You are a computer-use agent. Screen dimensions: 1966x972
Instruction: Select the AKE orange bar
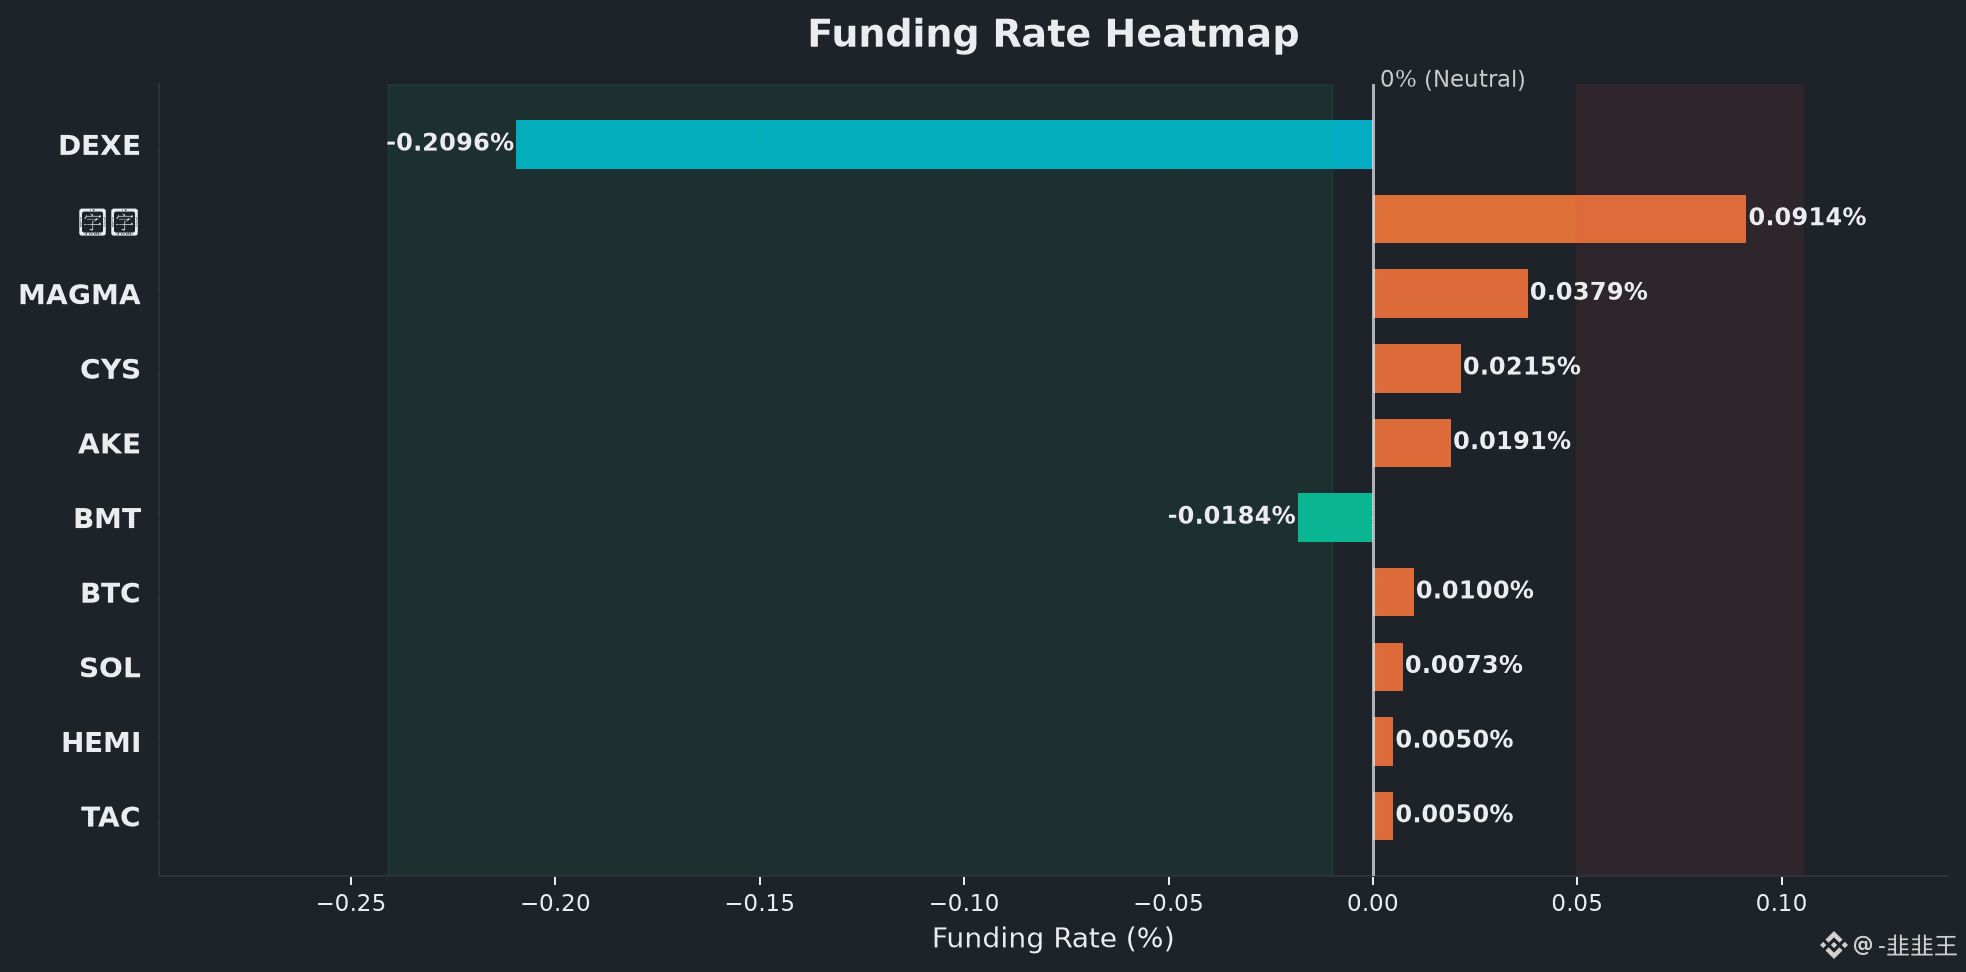[1412, 443]
